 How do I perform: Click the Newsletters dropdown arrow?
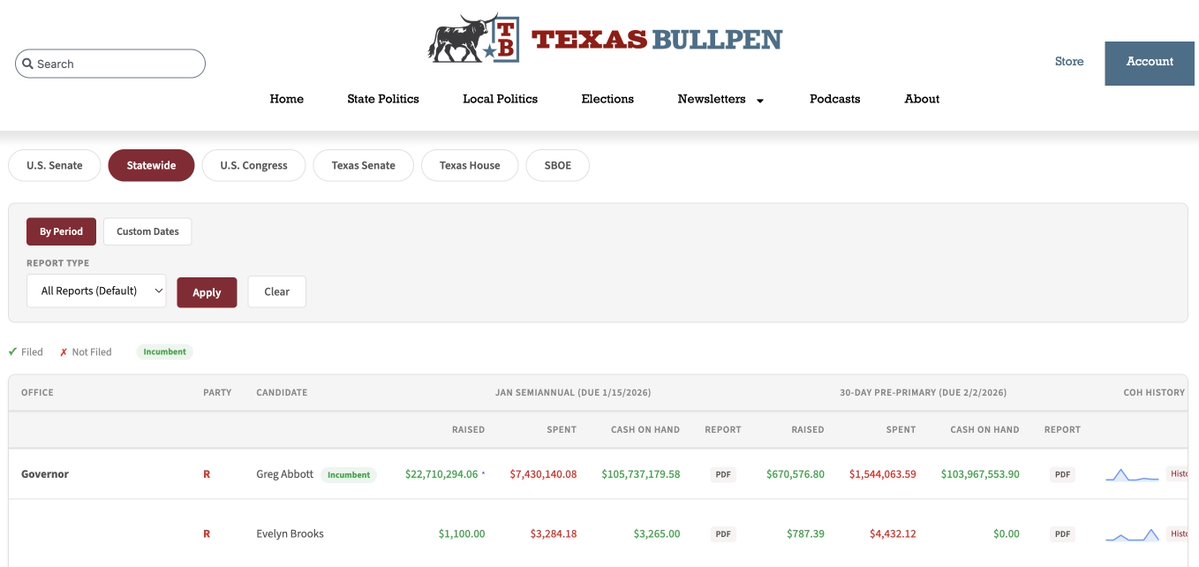760,100
